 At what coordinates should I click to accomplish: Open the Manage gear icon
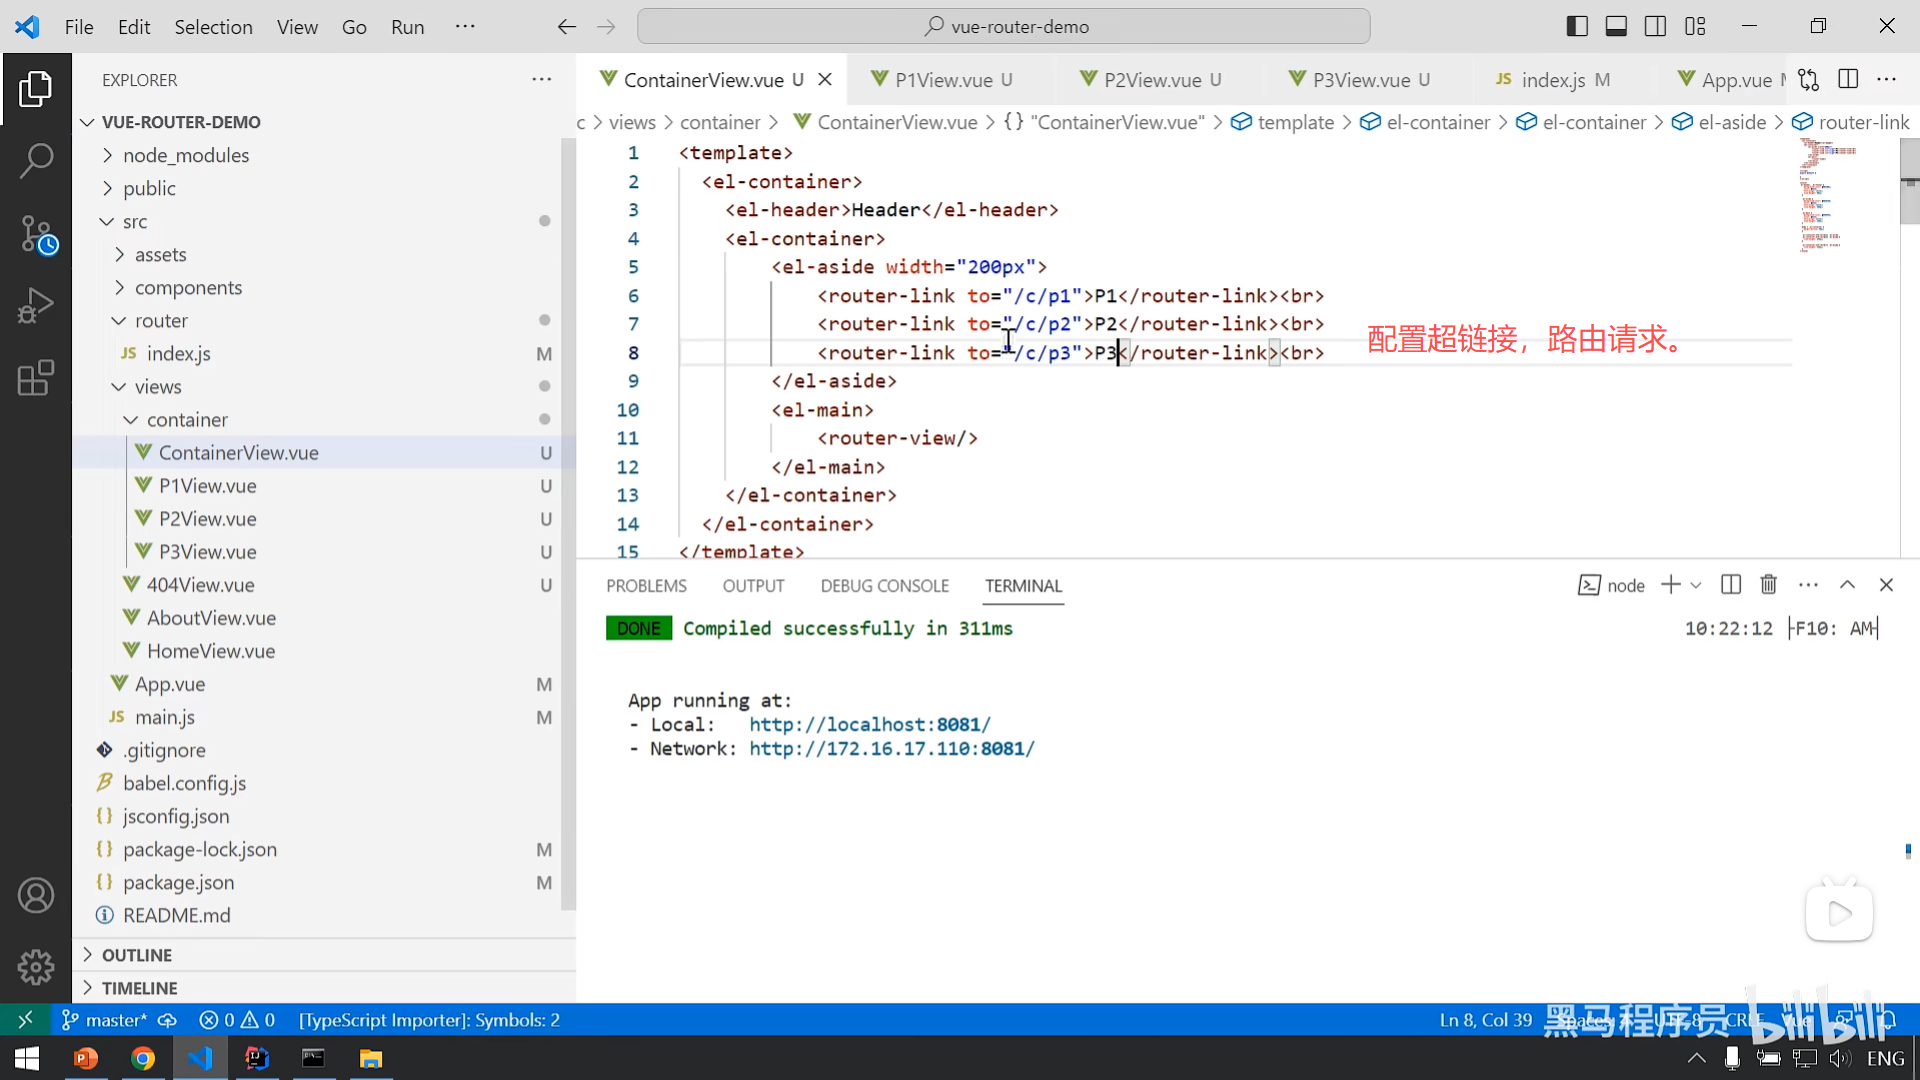36,967
